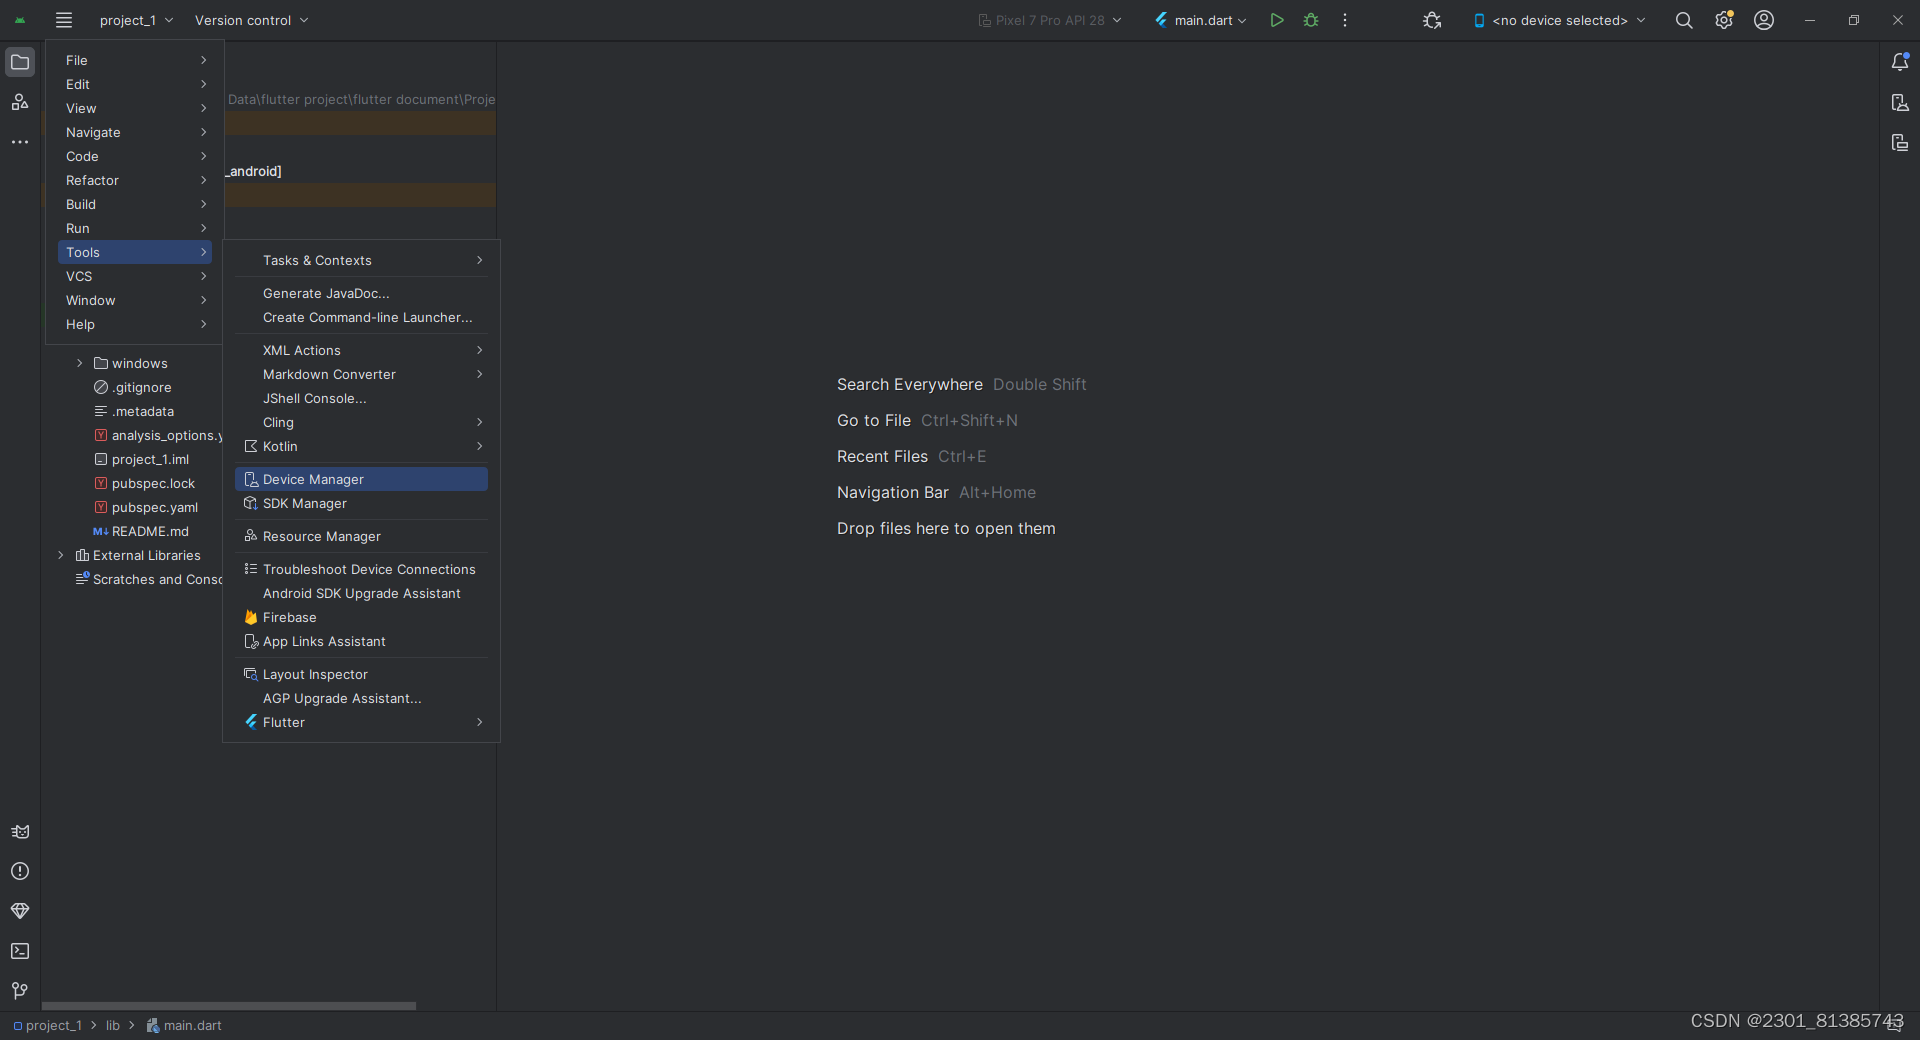Open the Device Manager icon in right sidebar

[x=1900, y=102]
